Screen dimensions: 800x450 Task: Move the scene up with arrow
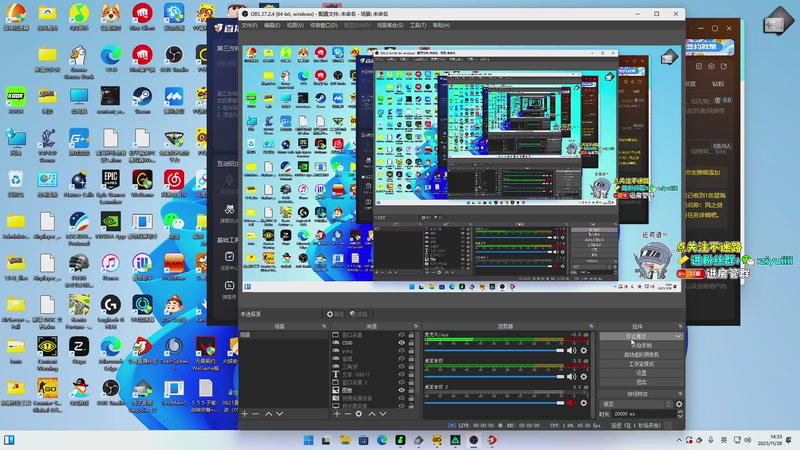(268, 414)
